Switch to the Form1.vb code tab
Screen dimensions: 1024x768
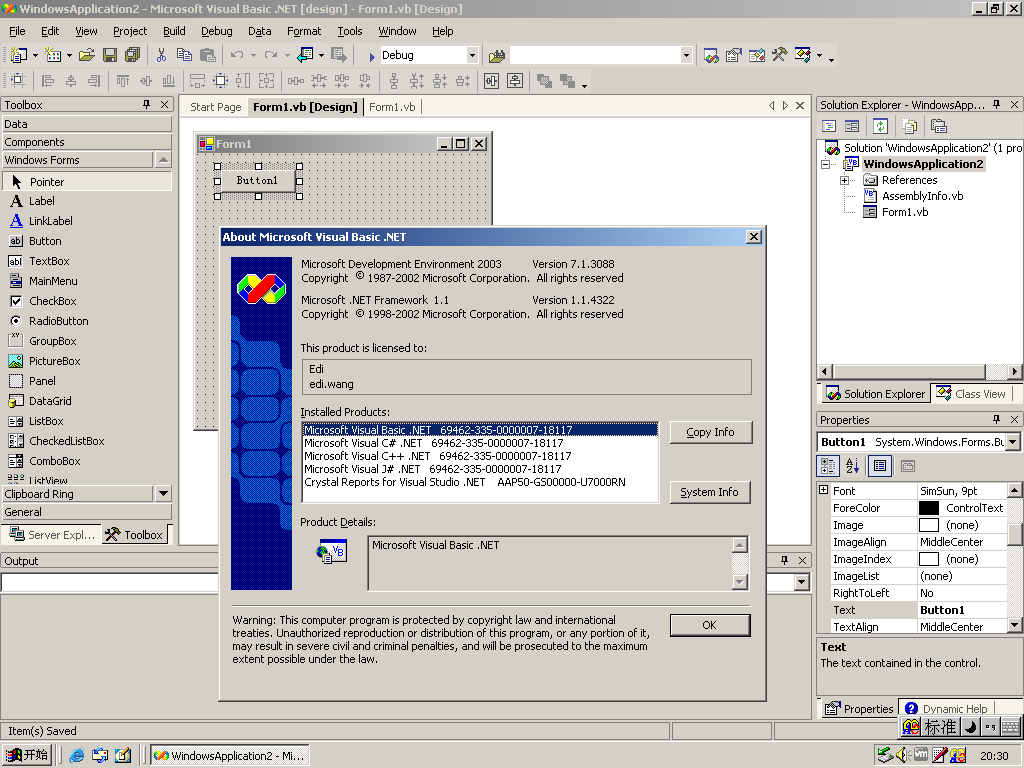392,107
